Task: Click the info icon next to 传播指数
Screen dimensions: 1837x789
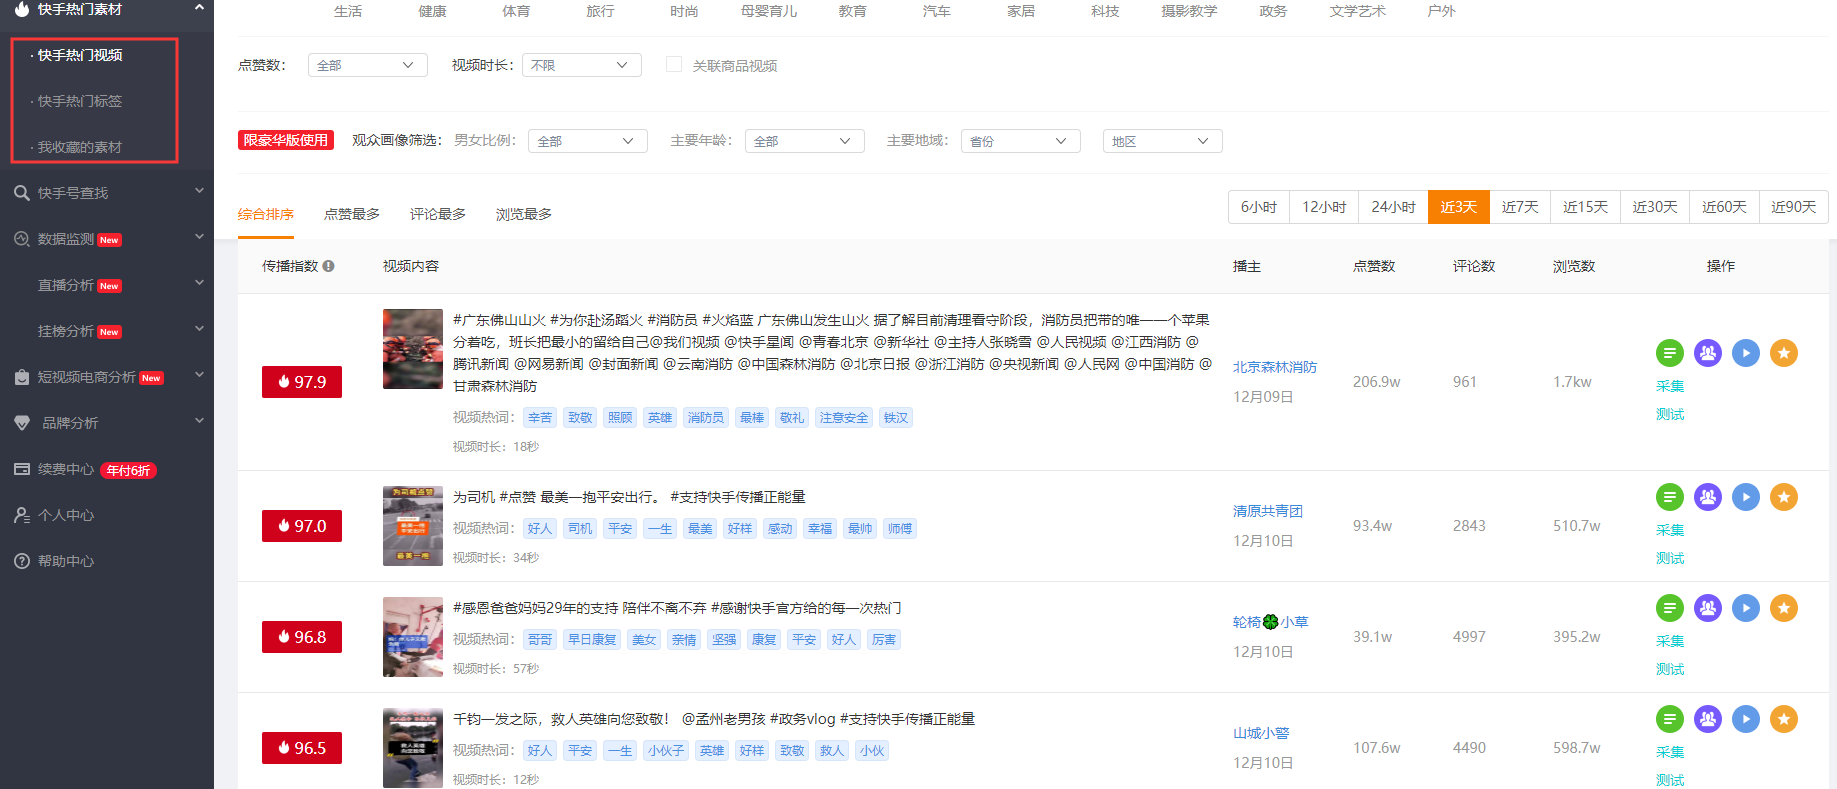Action: [328, 266]
